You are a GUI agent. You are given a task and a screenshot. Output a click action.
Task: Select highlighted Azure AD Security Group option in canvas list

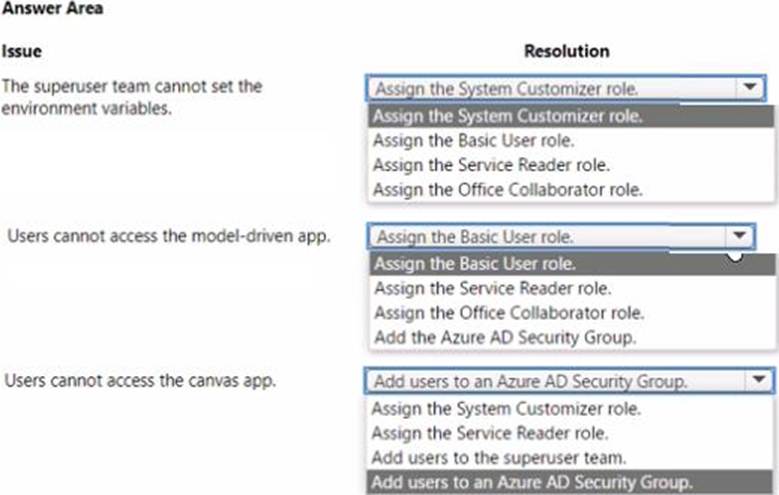pos(530,483)
